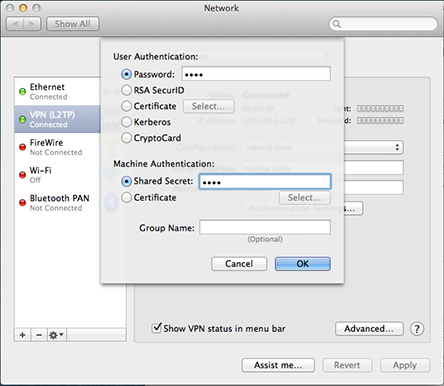Click the Show All toolbar button
The height and width of the screenshot is (386, 444).
click(73, 24)
